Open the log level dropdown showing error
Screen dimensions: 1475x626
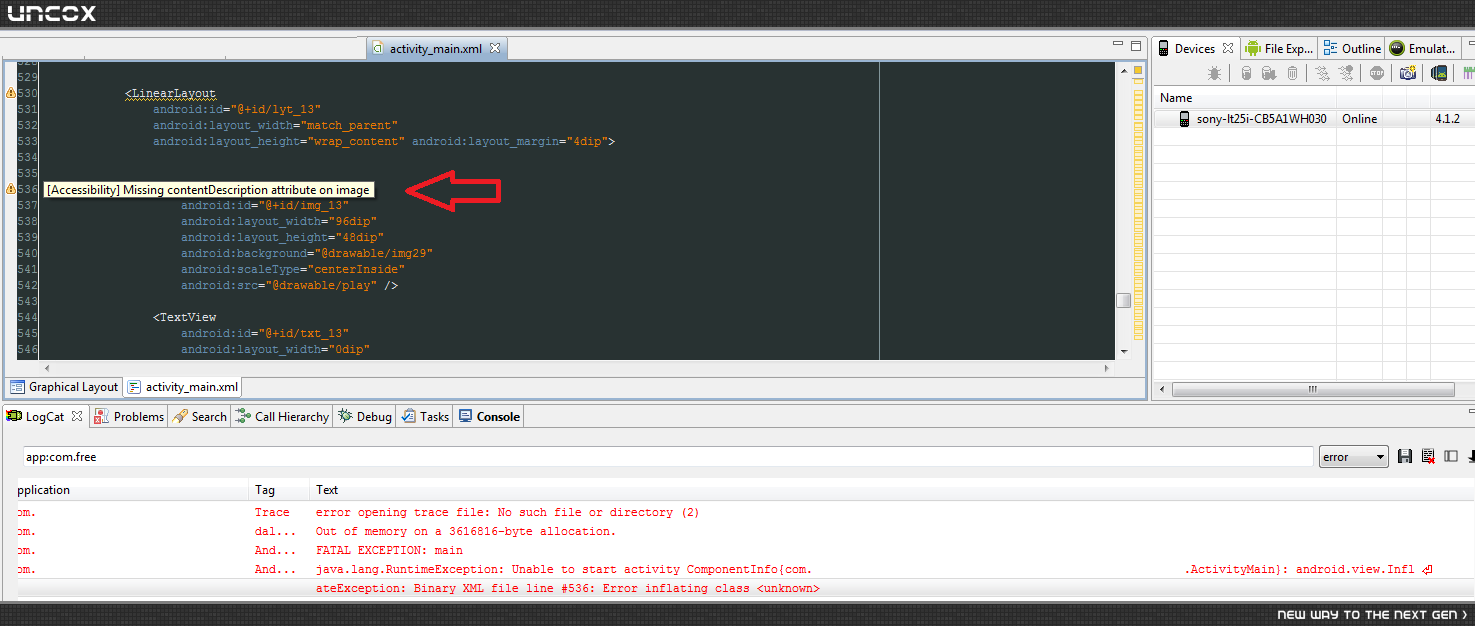tap(1353, 457)
